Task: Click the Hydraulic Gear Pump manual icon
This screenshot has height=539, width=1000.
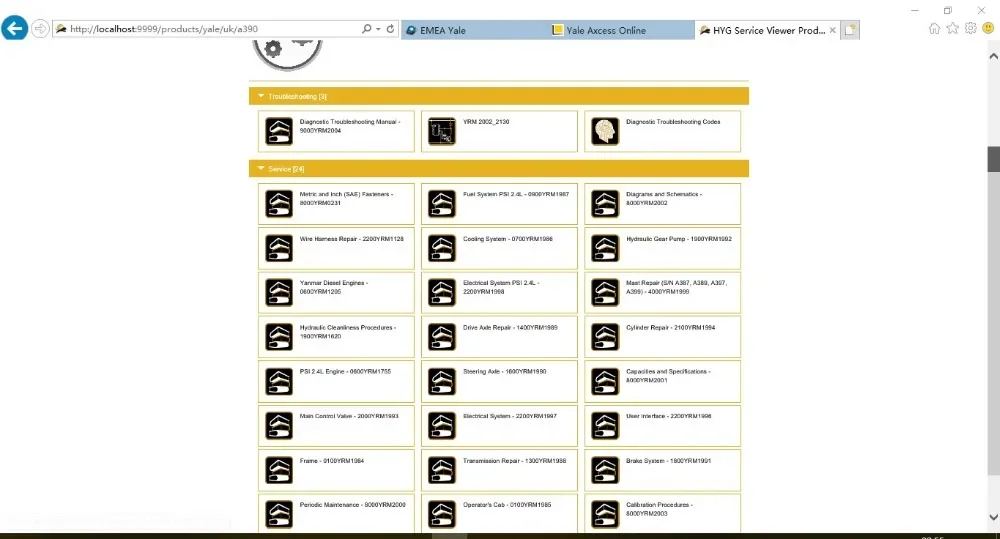Action: [x=605, y=248]
